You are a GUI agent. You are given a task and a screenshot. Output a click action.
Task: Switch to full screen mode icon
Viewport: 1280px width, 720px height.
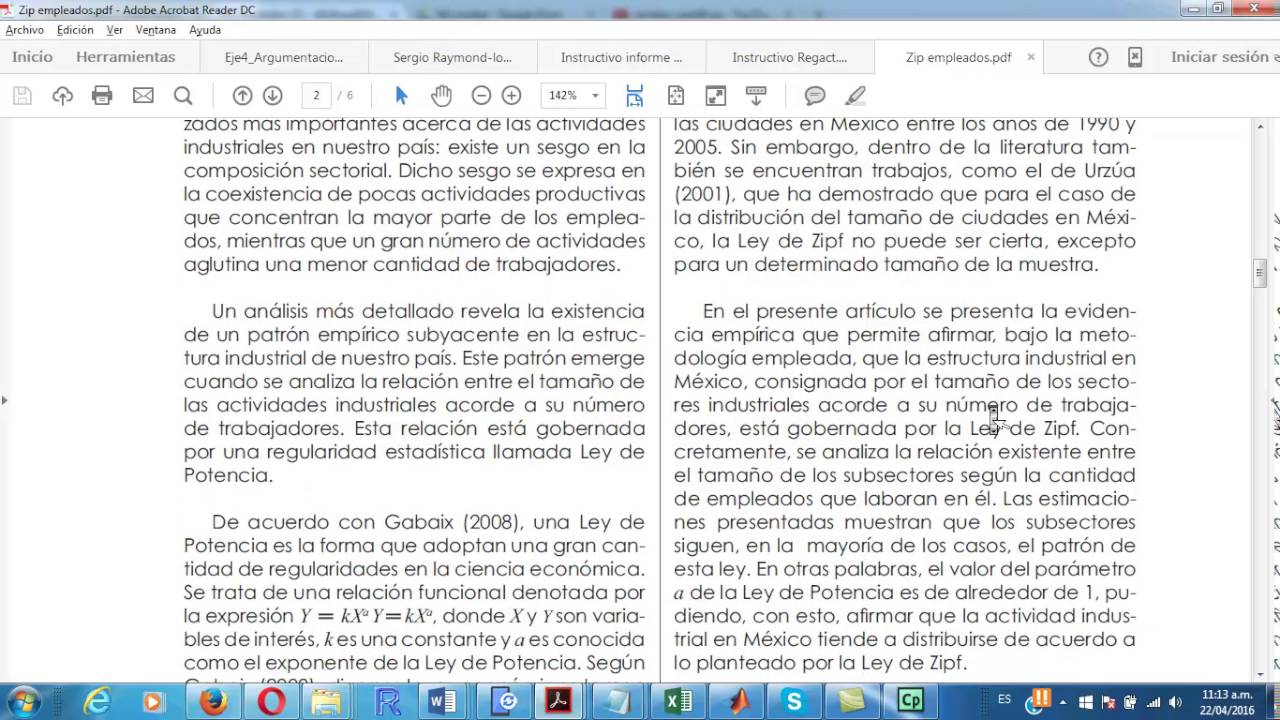pyautogui.click(x=716, y=96)
